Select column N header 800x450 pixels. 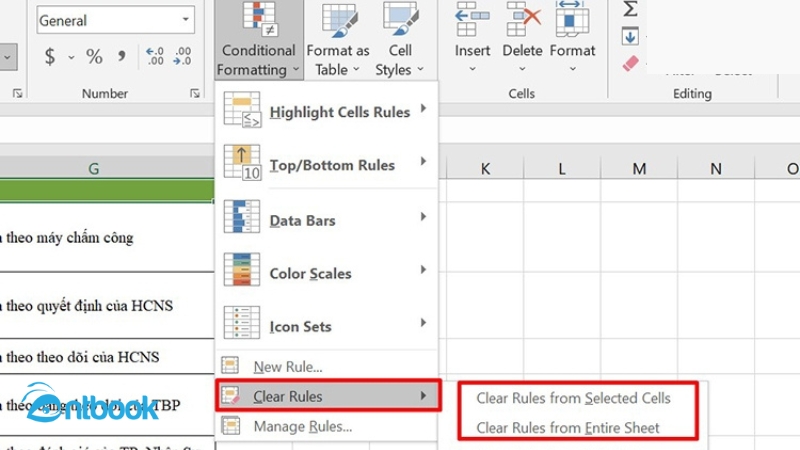716,168
